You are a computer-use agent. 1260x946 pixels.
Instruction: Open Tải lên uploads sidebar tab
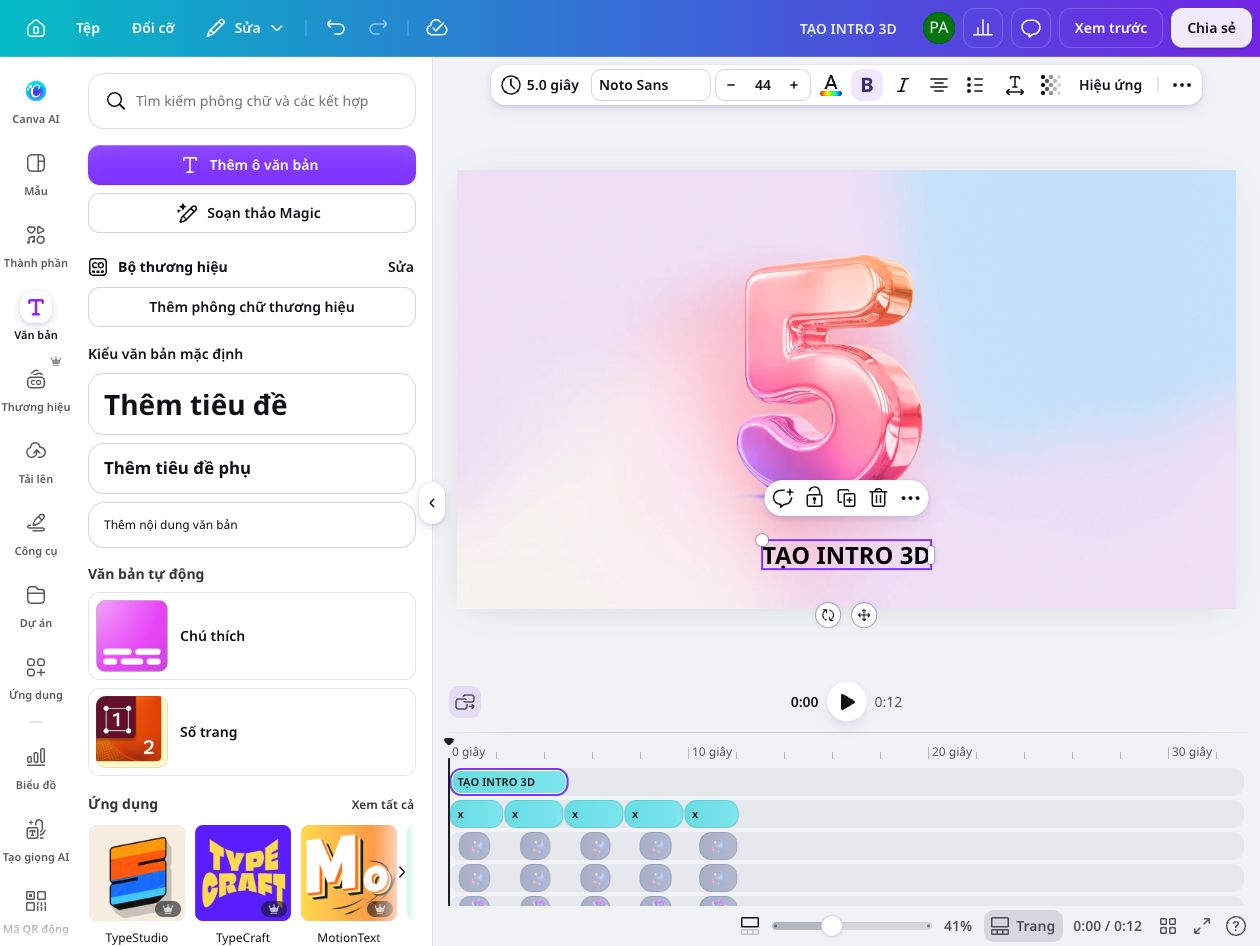[36, 460]
